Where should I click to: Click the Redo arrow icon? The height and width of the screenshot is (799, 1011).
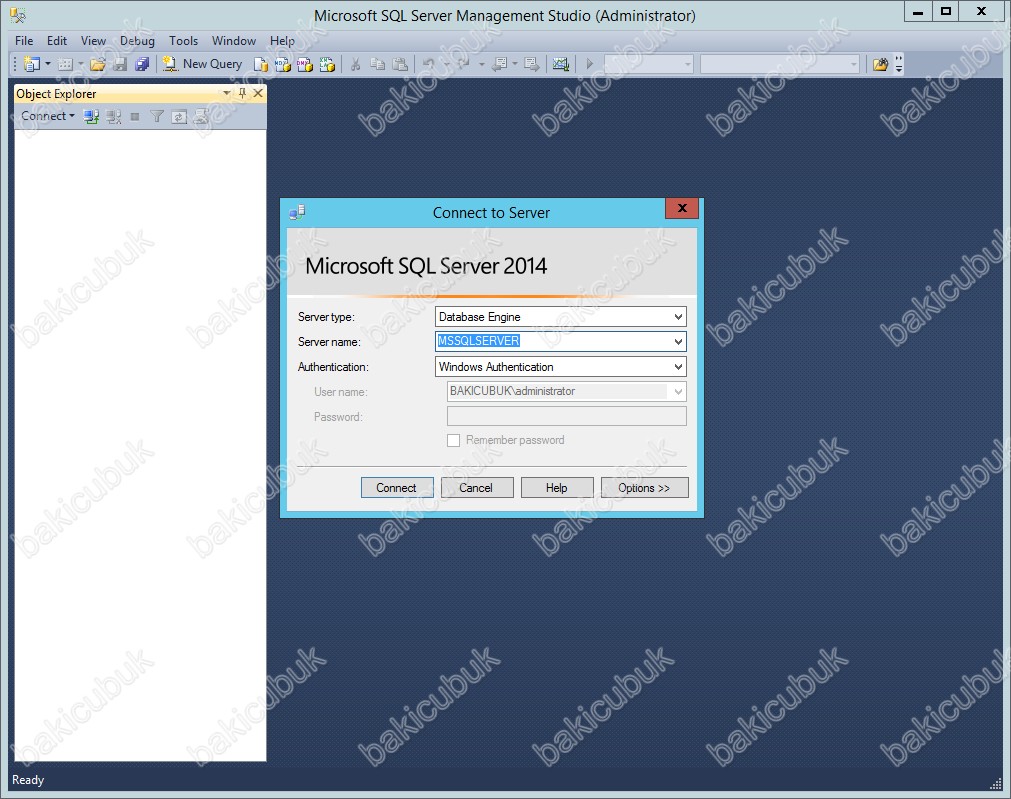pyautogui.click(x=464, y=64)
